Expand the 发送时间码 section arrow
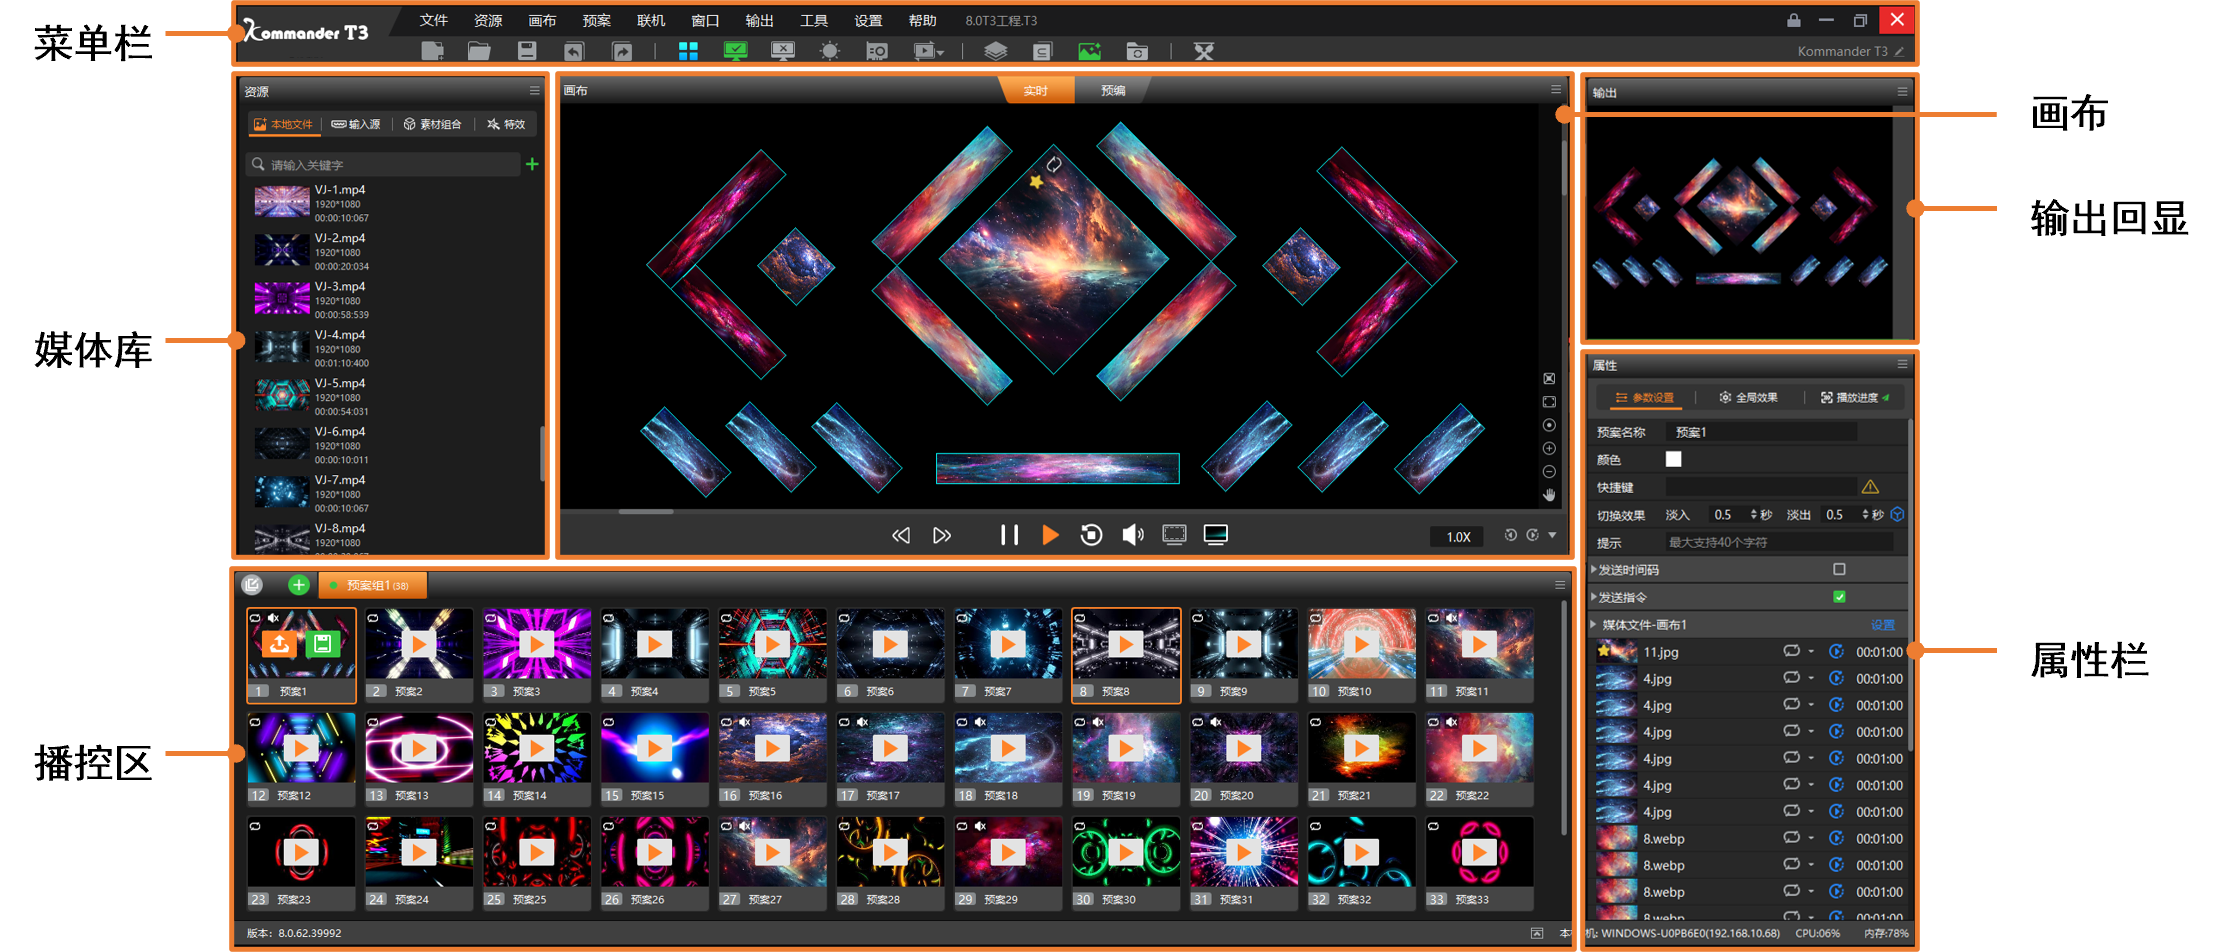2225x952 pixels. tap(1594, 570)
